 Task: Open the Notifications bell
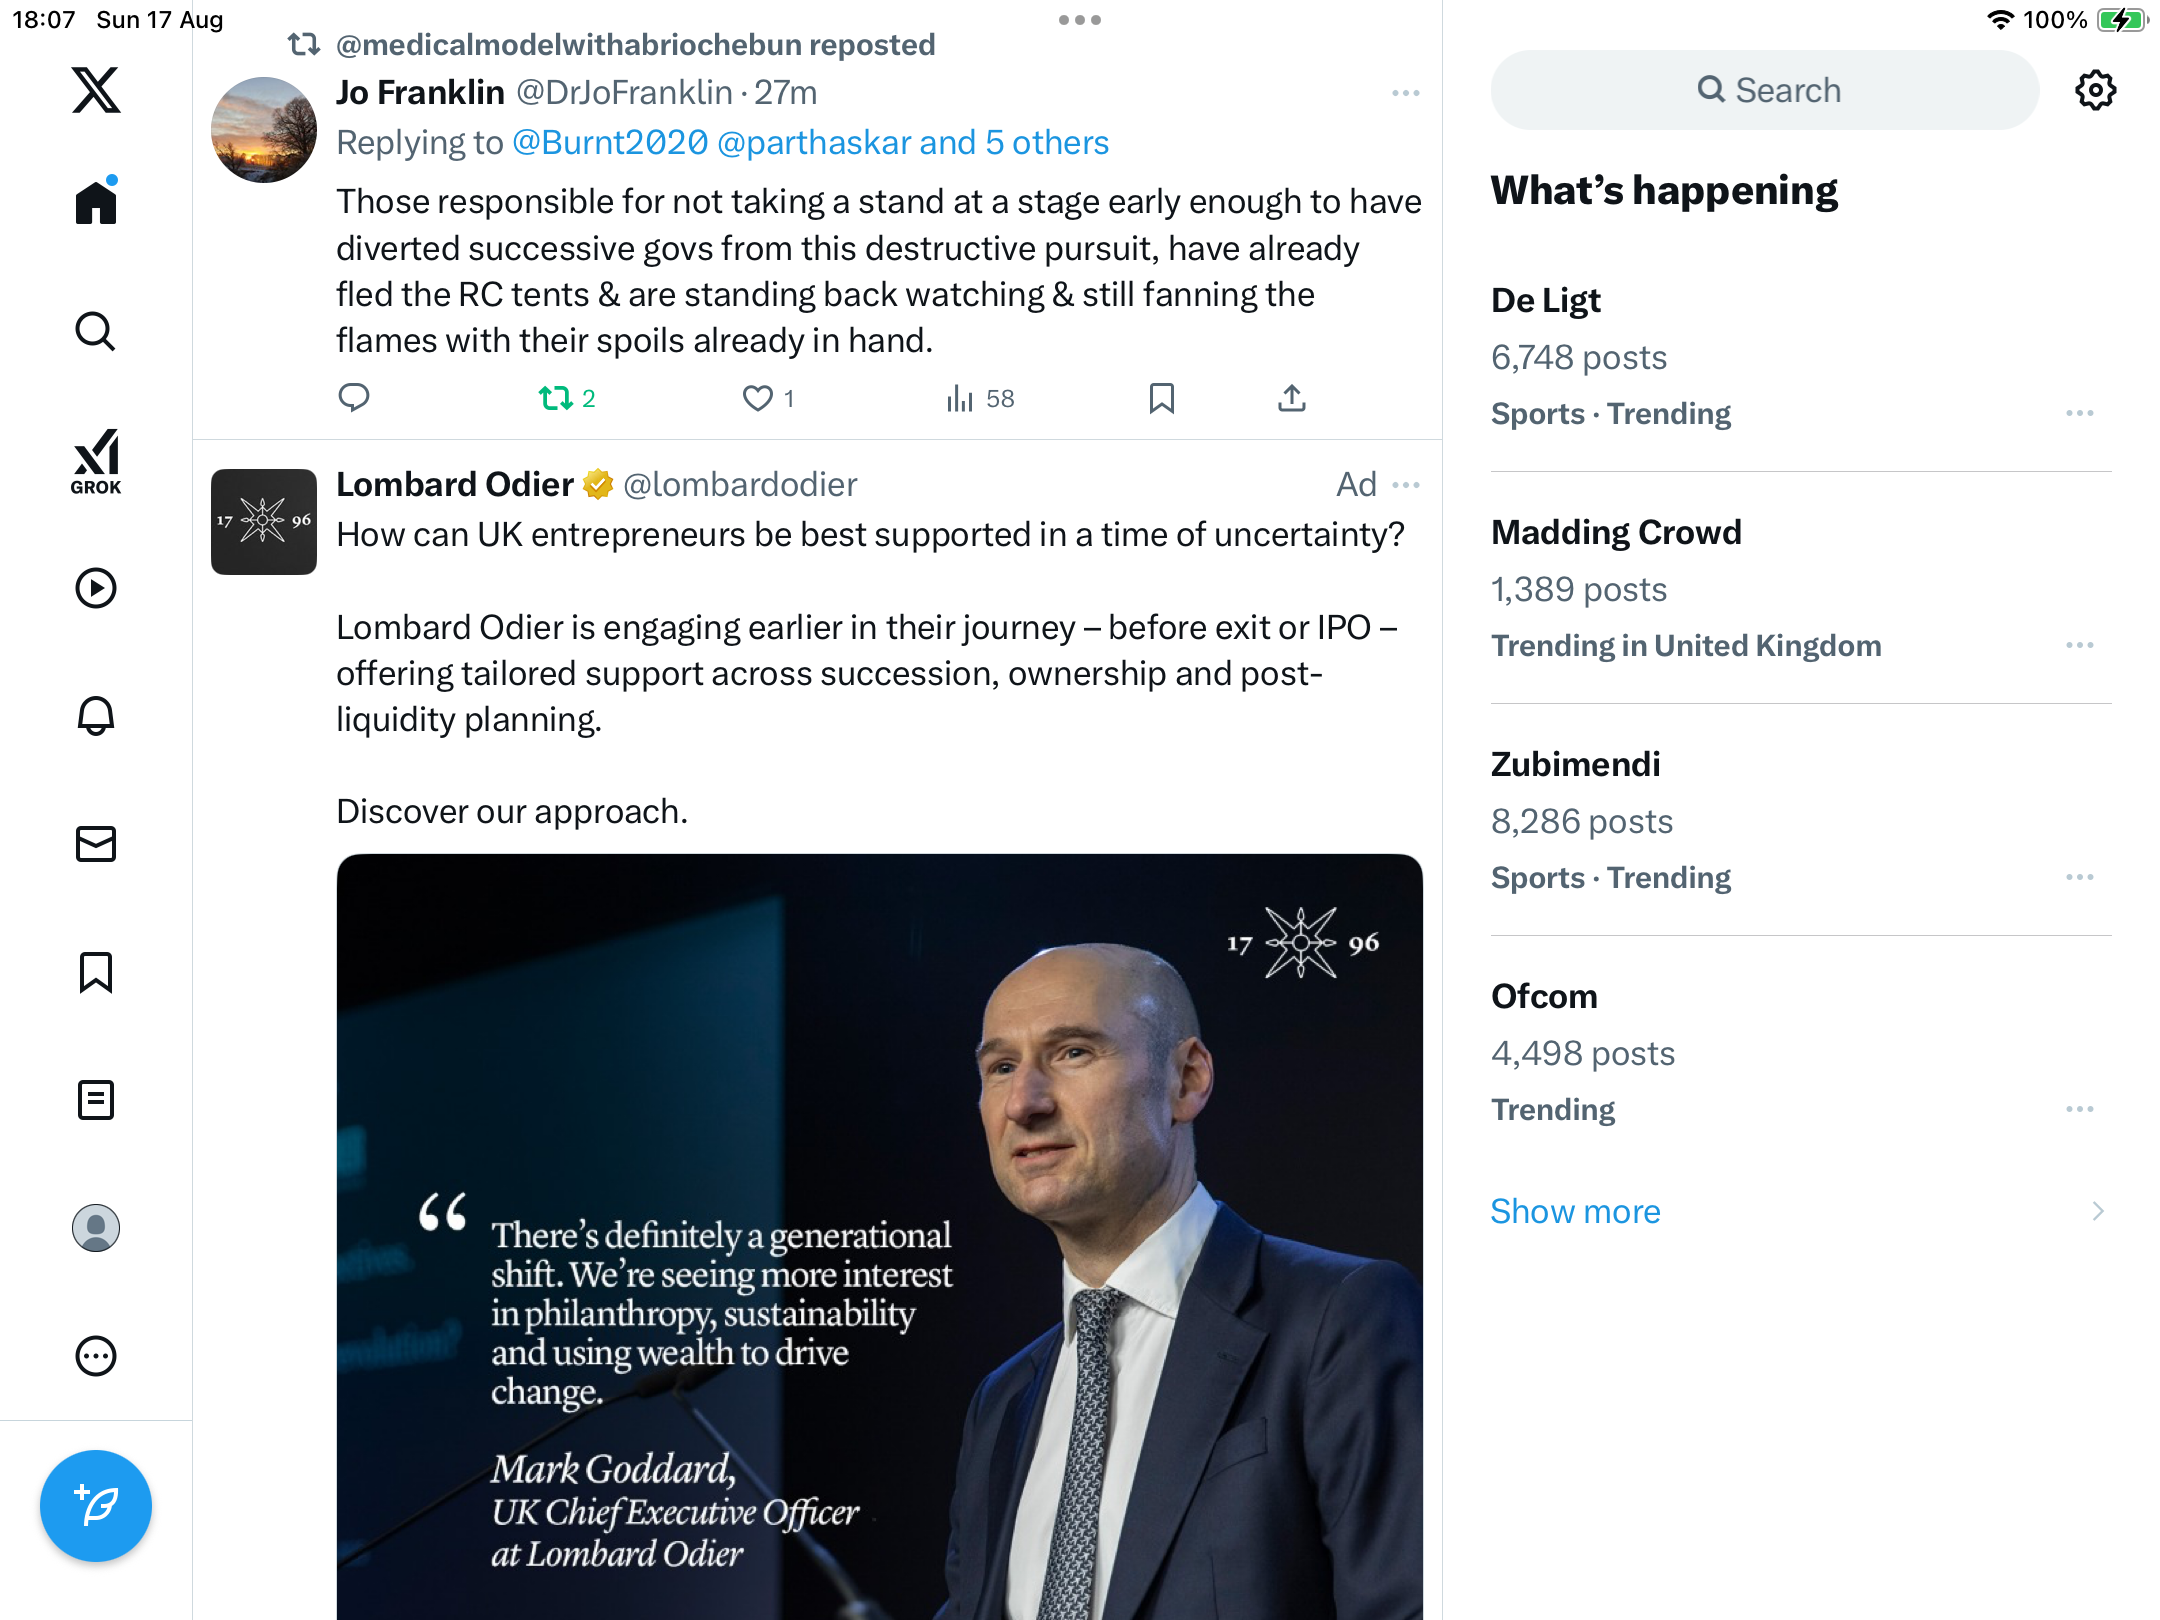pos(96,716)
